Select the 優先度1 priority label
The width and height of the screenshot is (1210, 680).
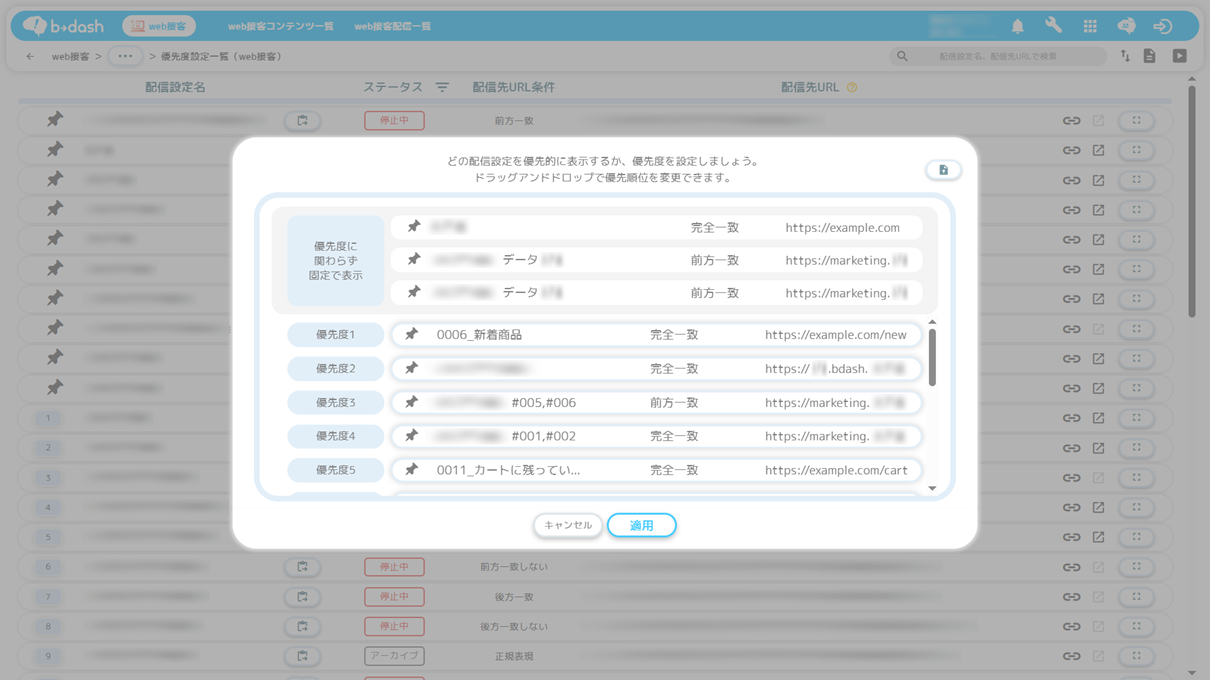[x=335, y=335]
